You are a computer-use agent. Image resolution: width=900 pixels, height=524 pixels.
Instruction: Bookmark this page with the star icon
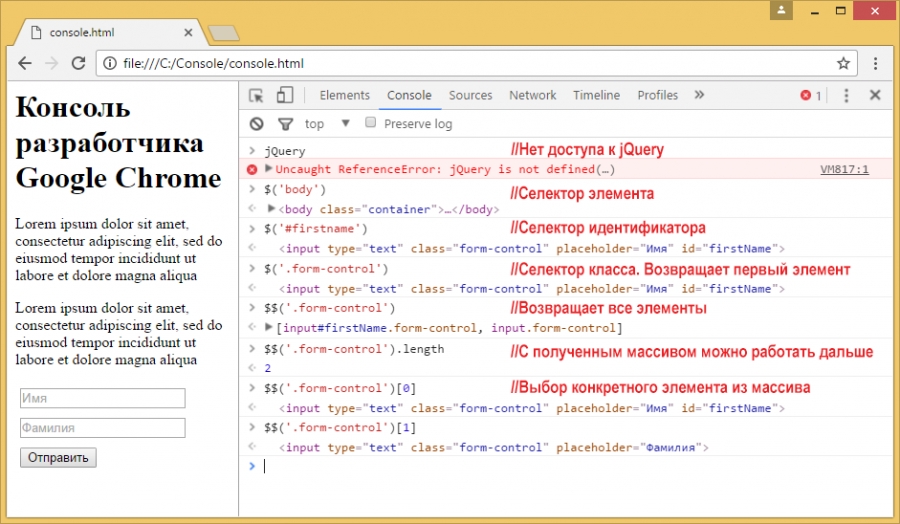tap(843, 63)
